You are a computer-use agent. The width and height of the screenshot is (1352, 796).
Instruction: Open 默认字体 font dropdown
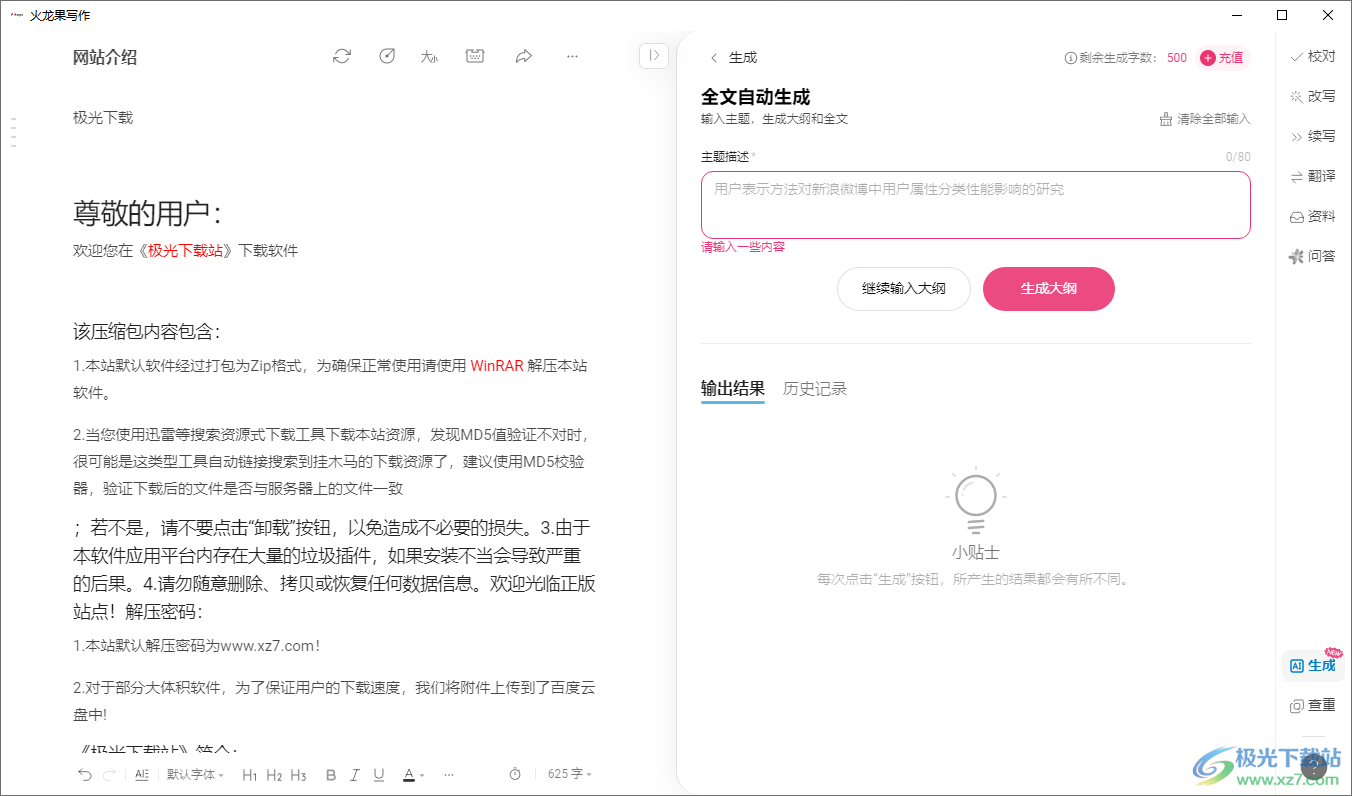pos(195,774)
